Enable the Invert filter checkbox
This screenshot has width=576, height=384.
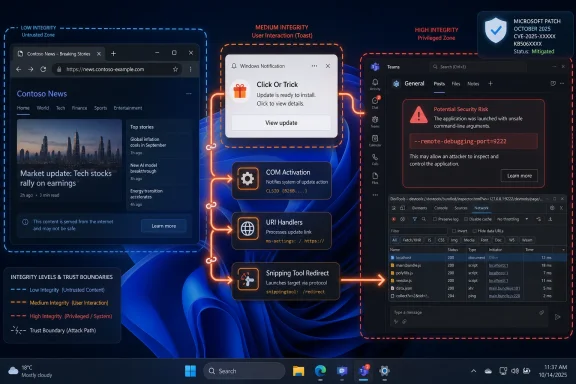[x=454, y=231]
